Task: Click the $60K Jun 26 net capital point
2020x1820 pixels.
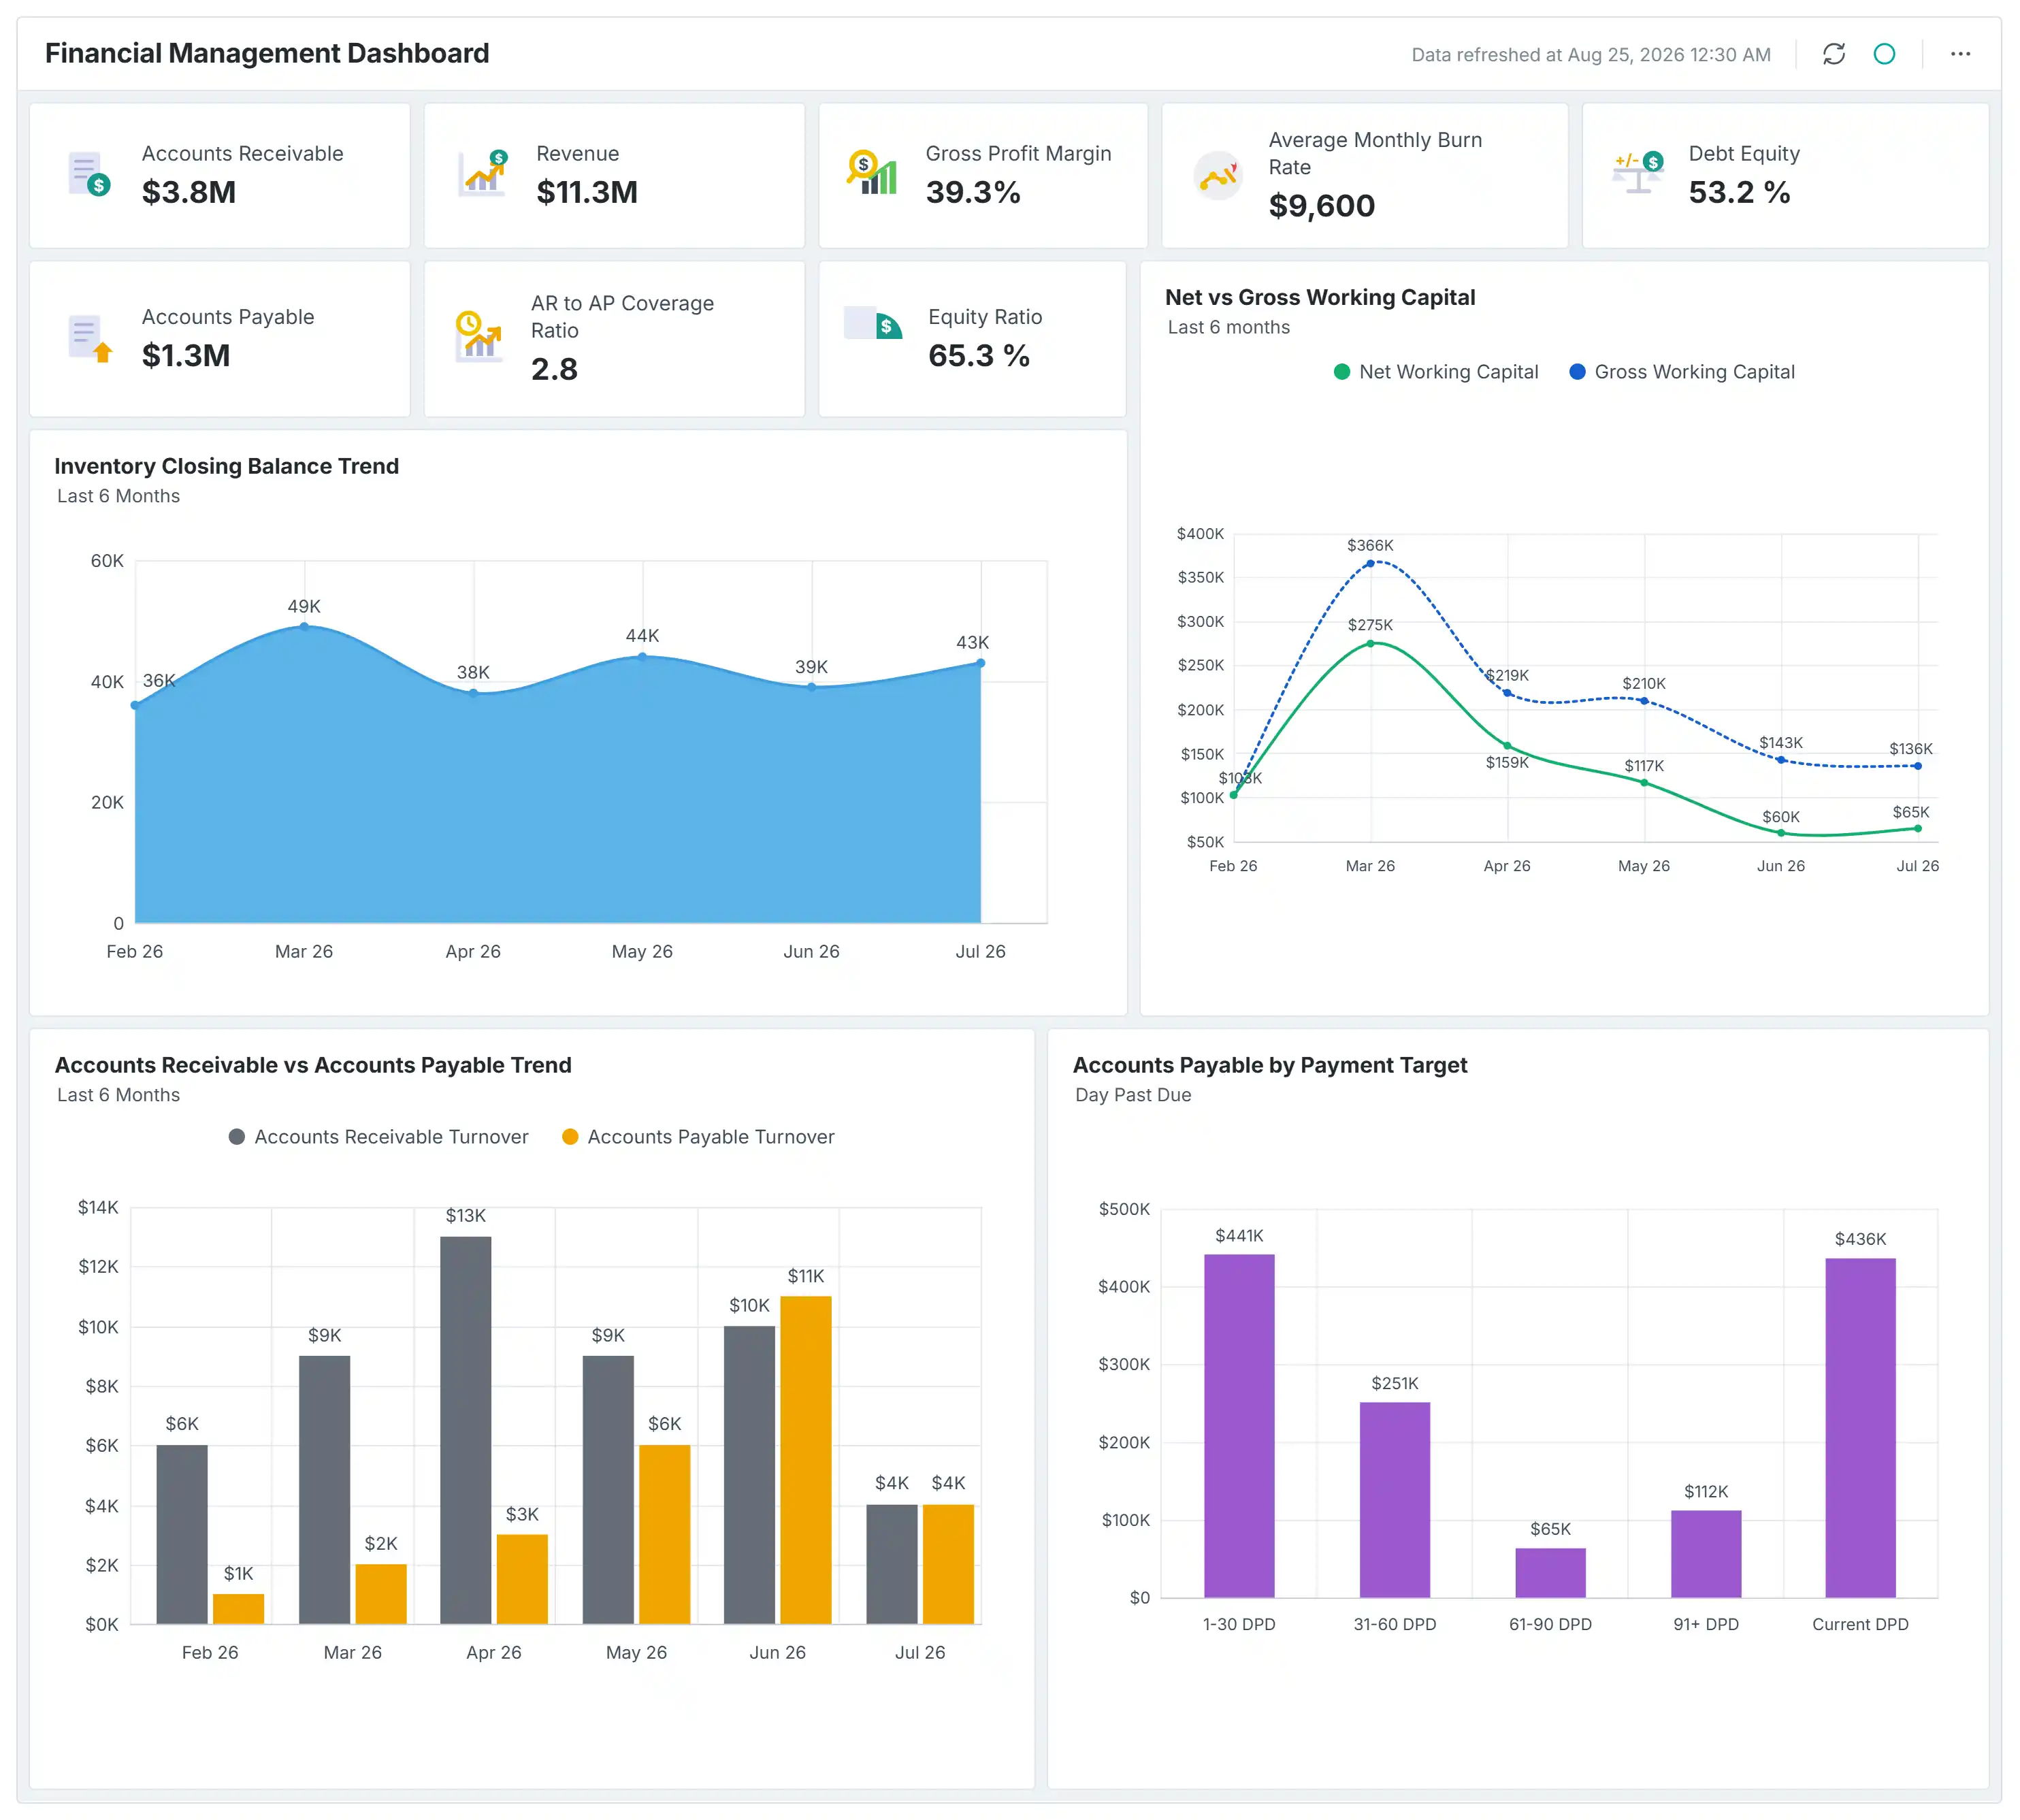Action: click(1781, 833)
